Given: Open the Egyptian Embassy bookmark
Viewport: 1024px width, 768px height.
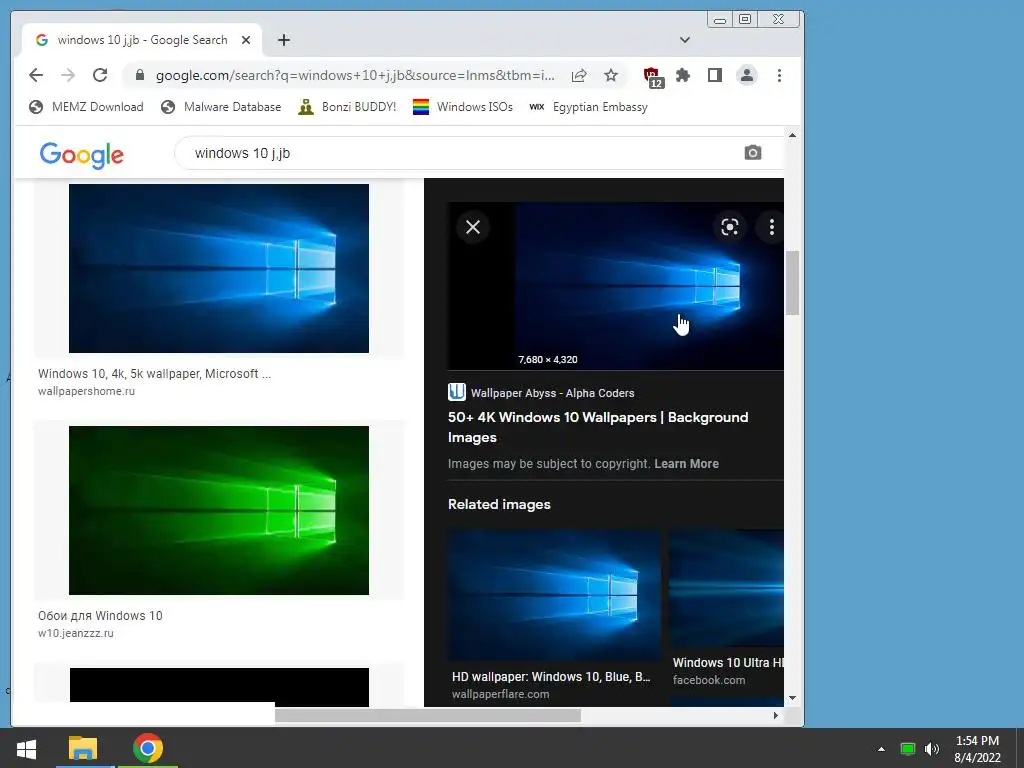Looking at the screenshot, I should click(x=588, y=107).
